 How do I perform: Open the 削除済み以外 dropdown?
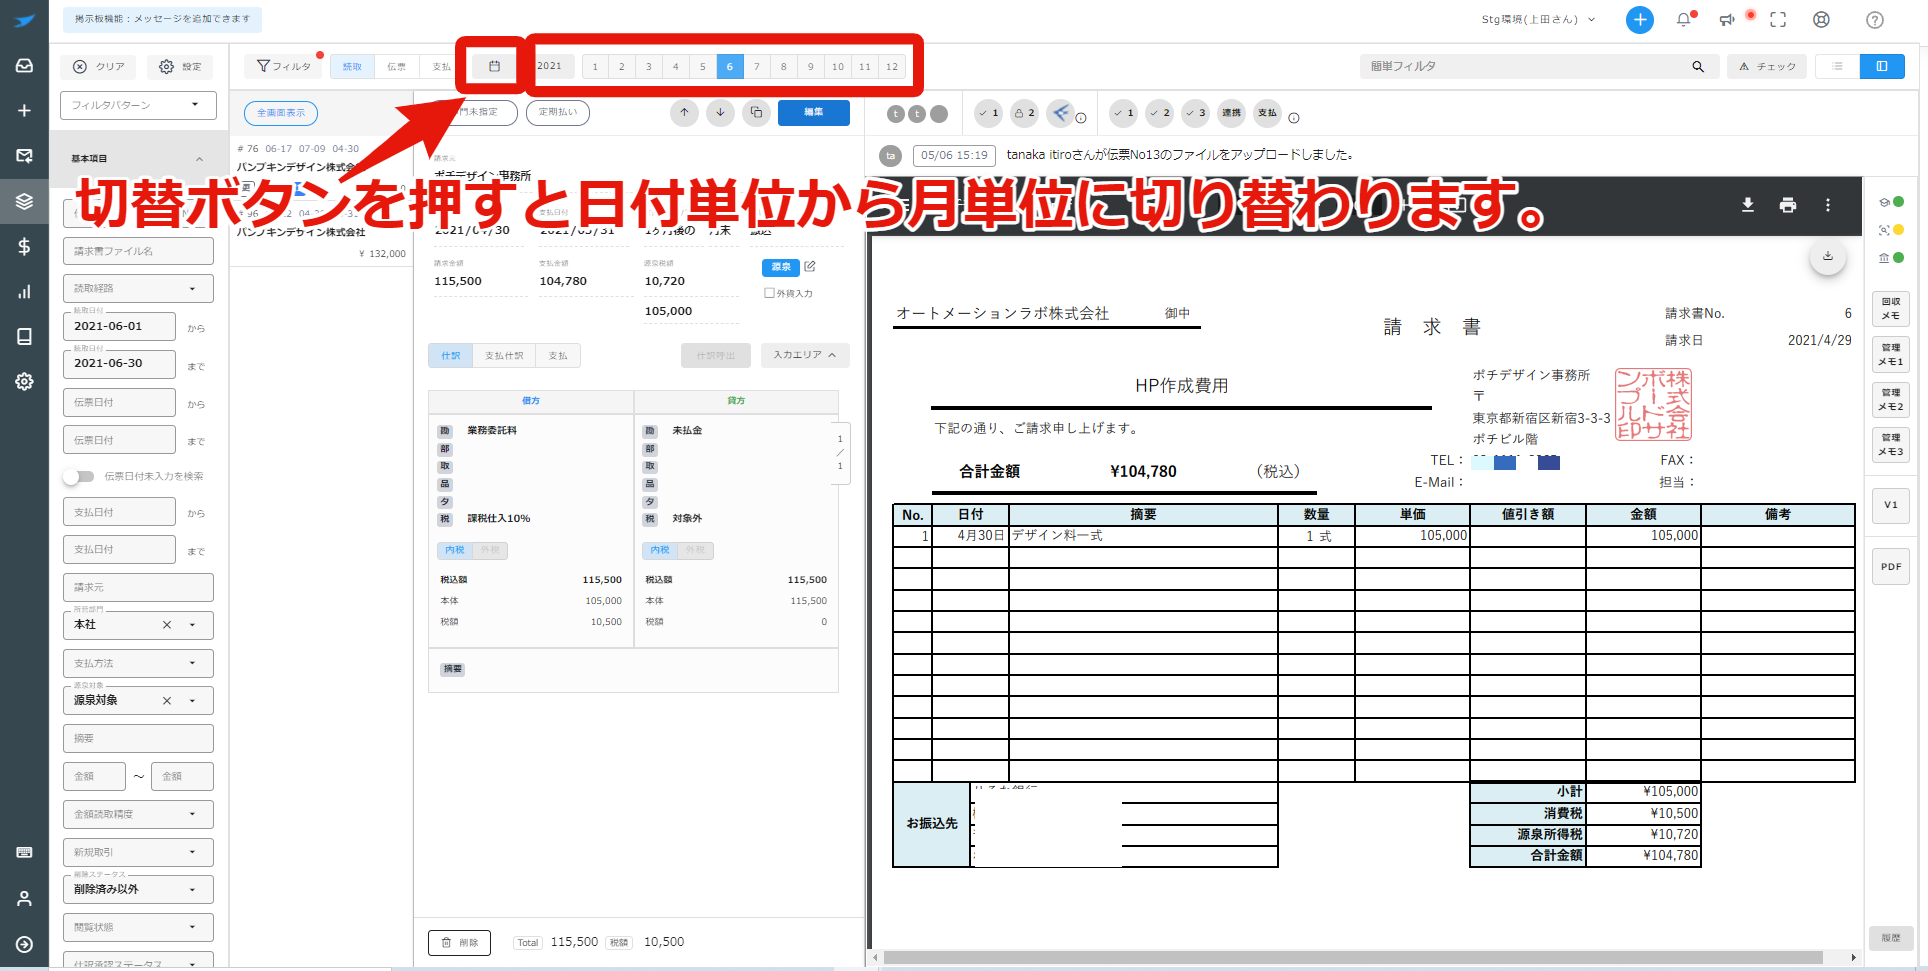tap(138, 889)
